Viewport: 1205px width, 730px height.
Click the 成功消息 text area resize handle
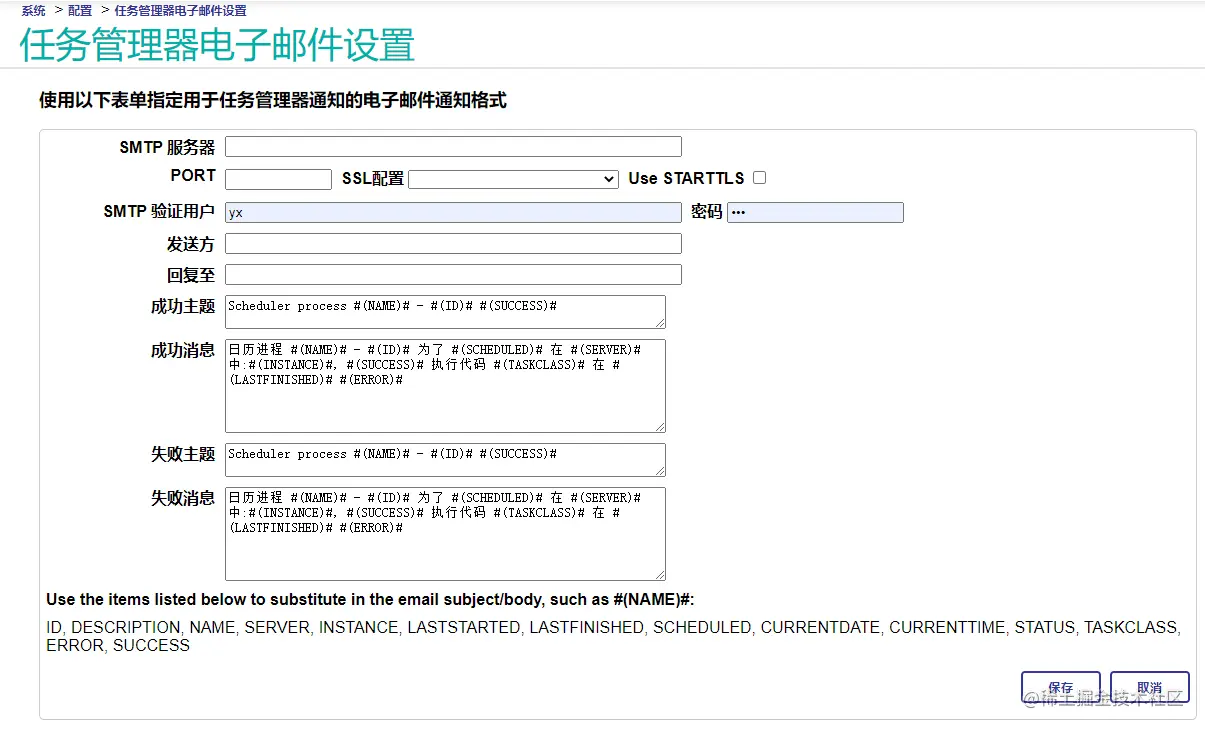659,427
